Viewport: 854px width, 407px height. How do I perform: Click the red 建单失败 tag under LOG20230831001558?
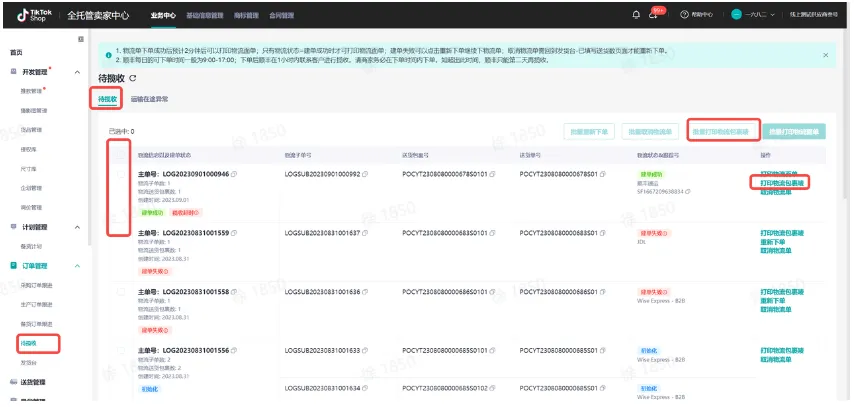(154, 330)
